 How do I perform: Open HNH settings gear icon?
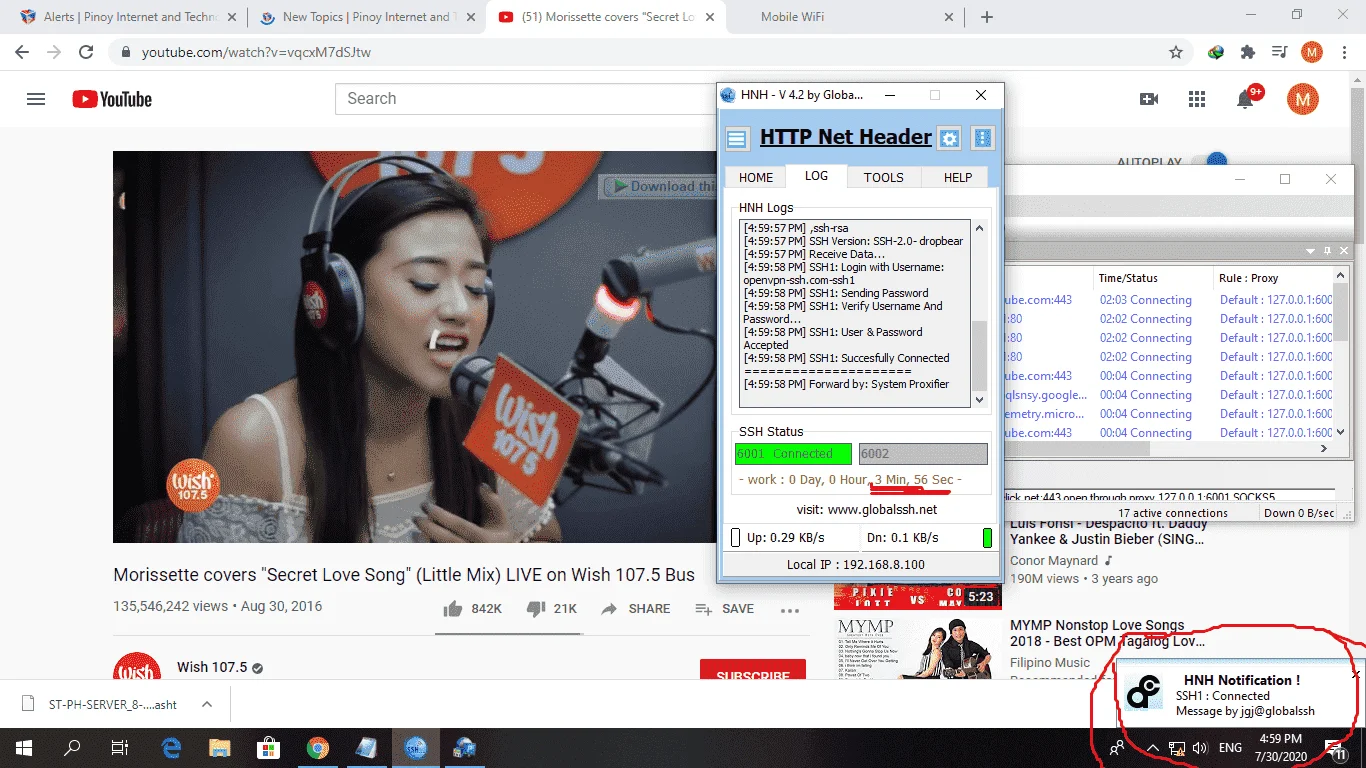click(949, 138)
